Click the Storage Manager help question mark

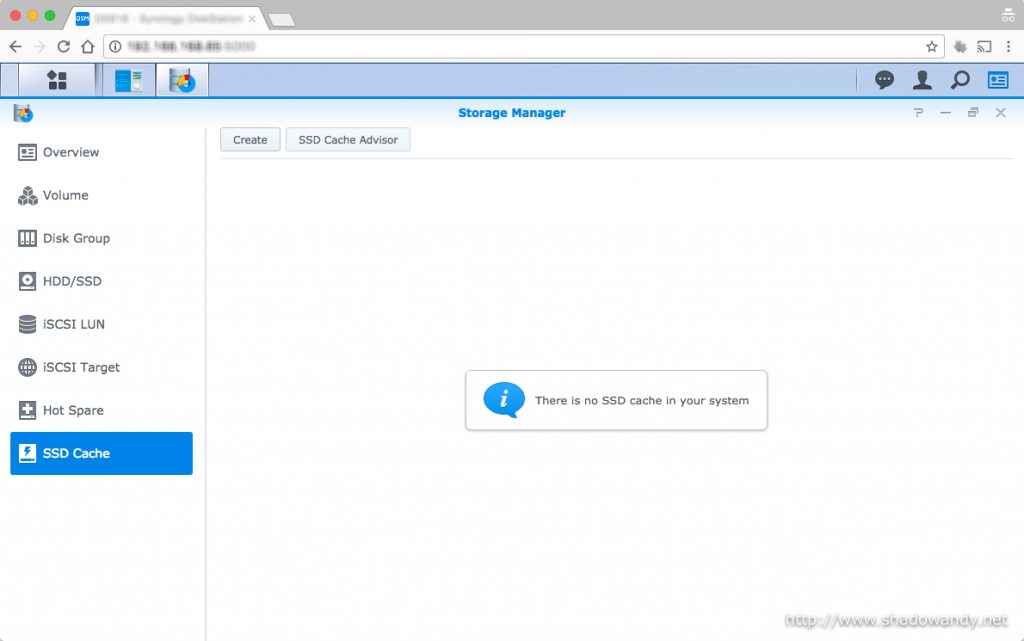(x=918, y=113)
